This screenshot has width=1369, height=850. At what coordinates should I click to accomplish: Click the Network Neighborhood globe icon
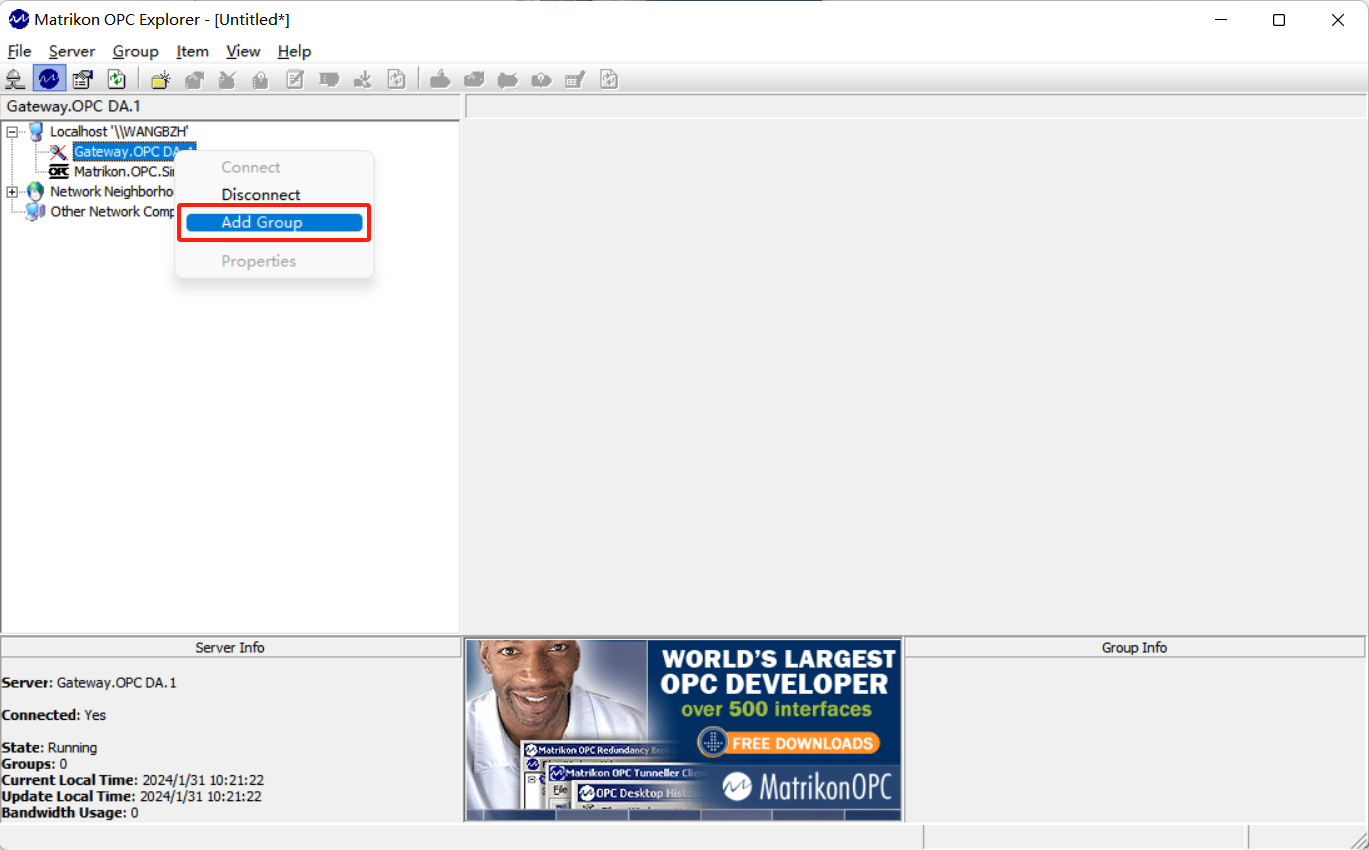(36, 191)
